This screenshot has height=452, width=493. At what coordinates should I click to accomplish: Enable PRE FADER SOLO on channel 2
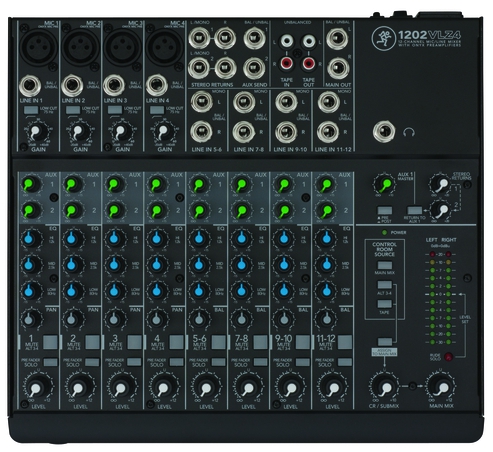(x=92, y=362)
